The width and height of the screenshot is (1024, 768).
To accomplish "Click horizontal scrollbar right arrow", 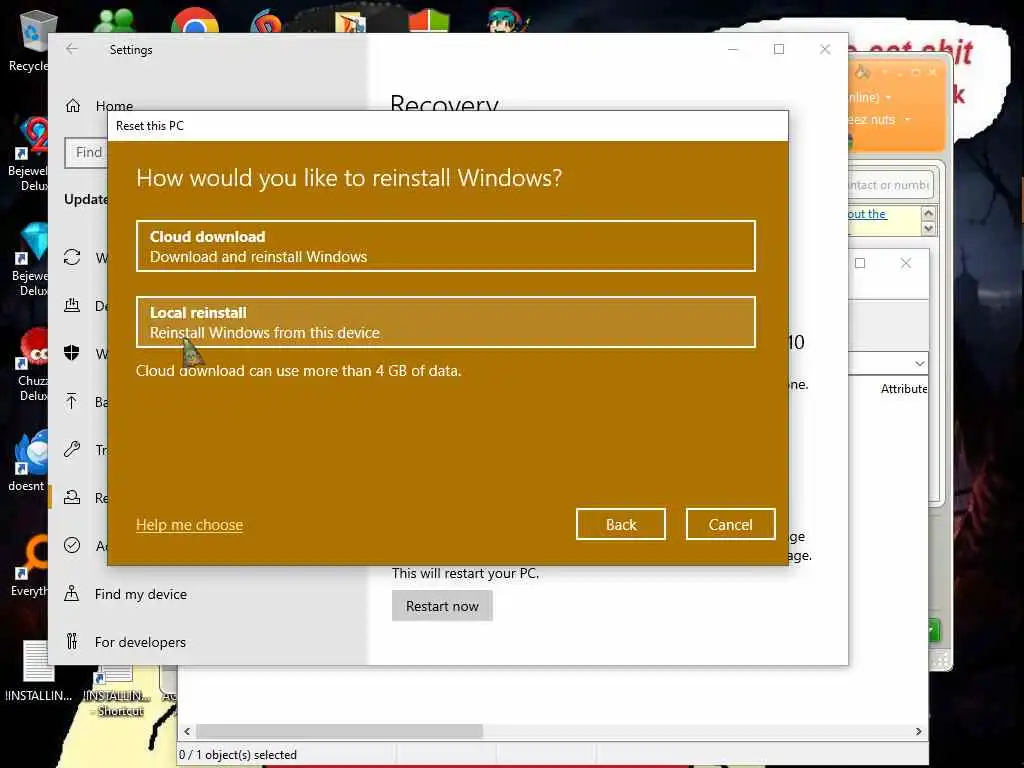I will click(x=918, y=731).
